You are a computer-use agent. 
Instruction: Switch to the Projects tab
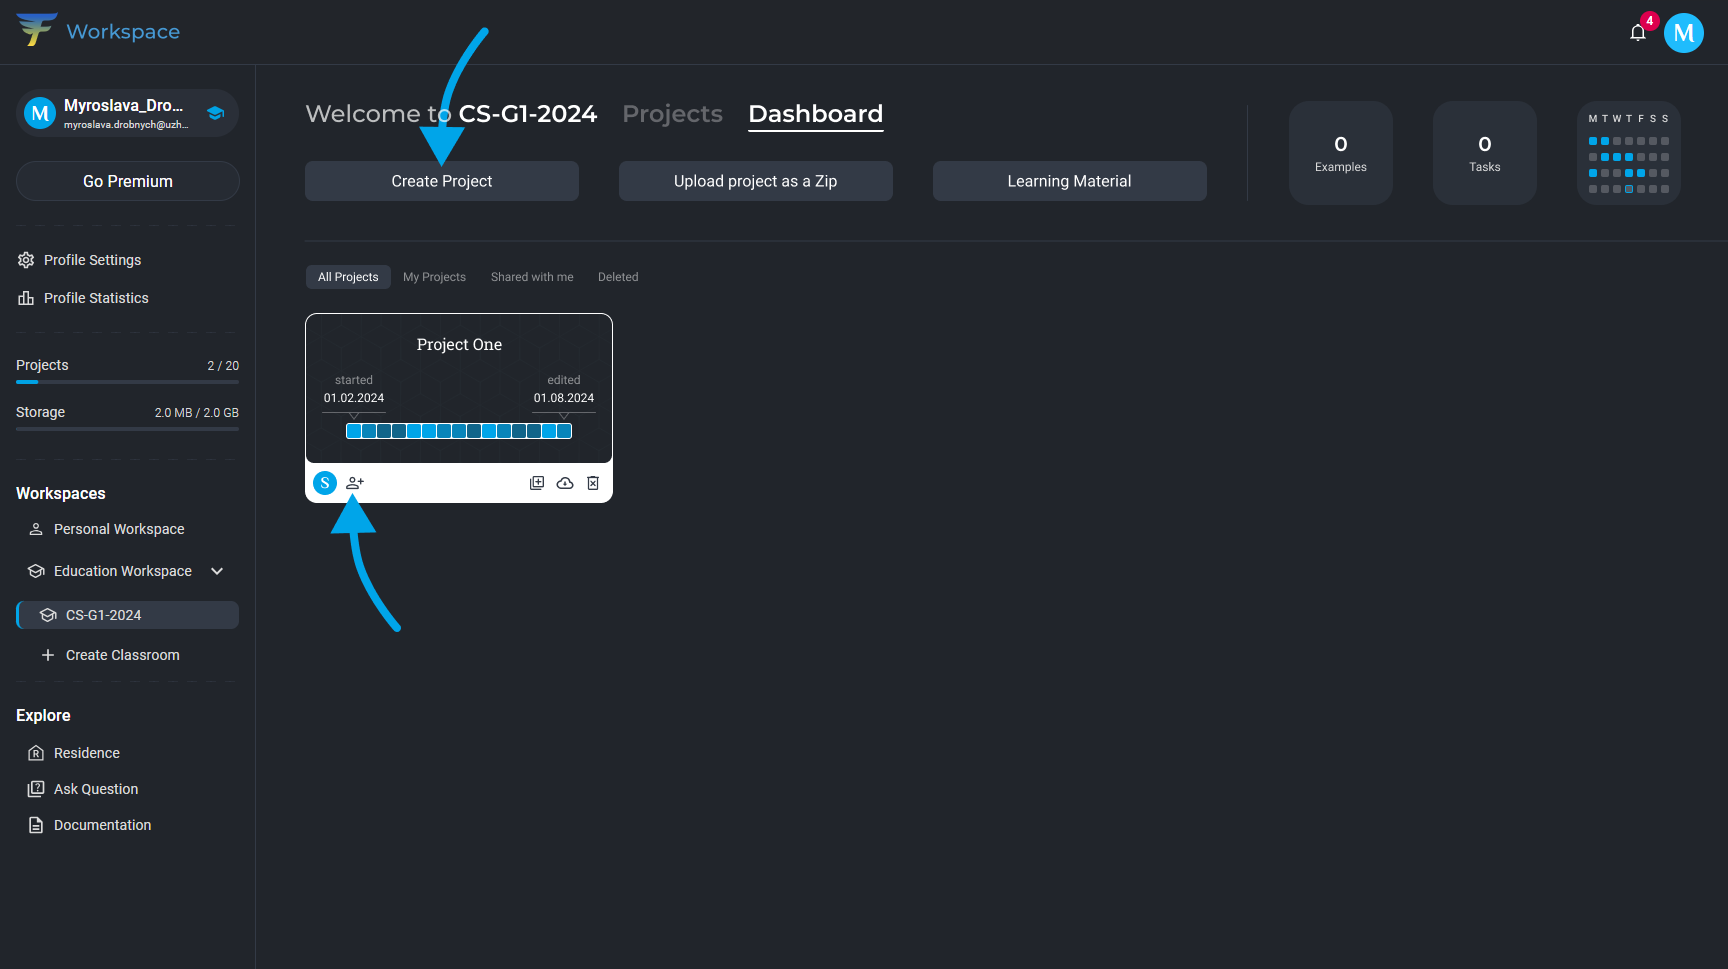click(672, 114)
